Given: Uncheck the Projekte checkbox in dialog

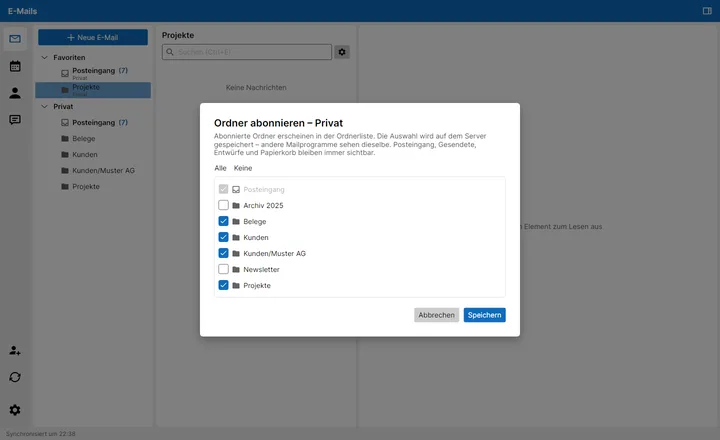Looking at the screenshot, I should click(x=223, y=285).
